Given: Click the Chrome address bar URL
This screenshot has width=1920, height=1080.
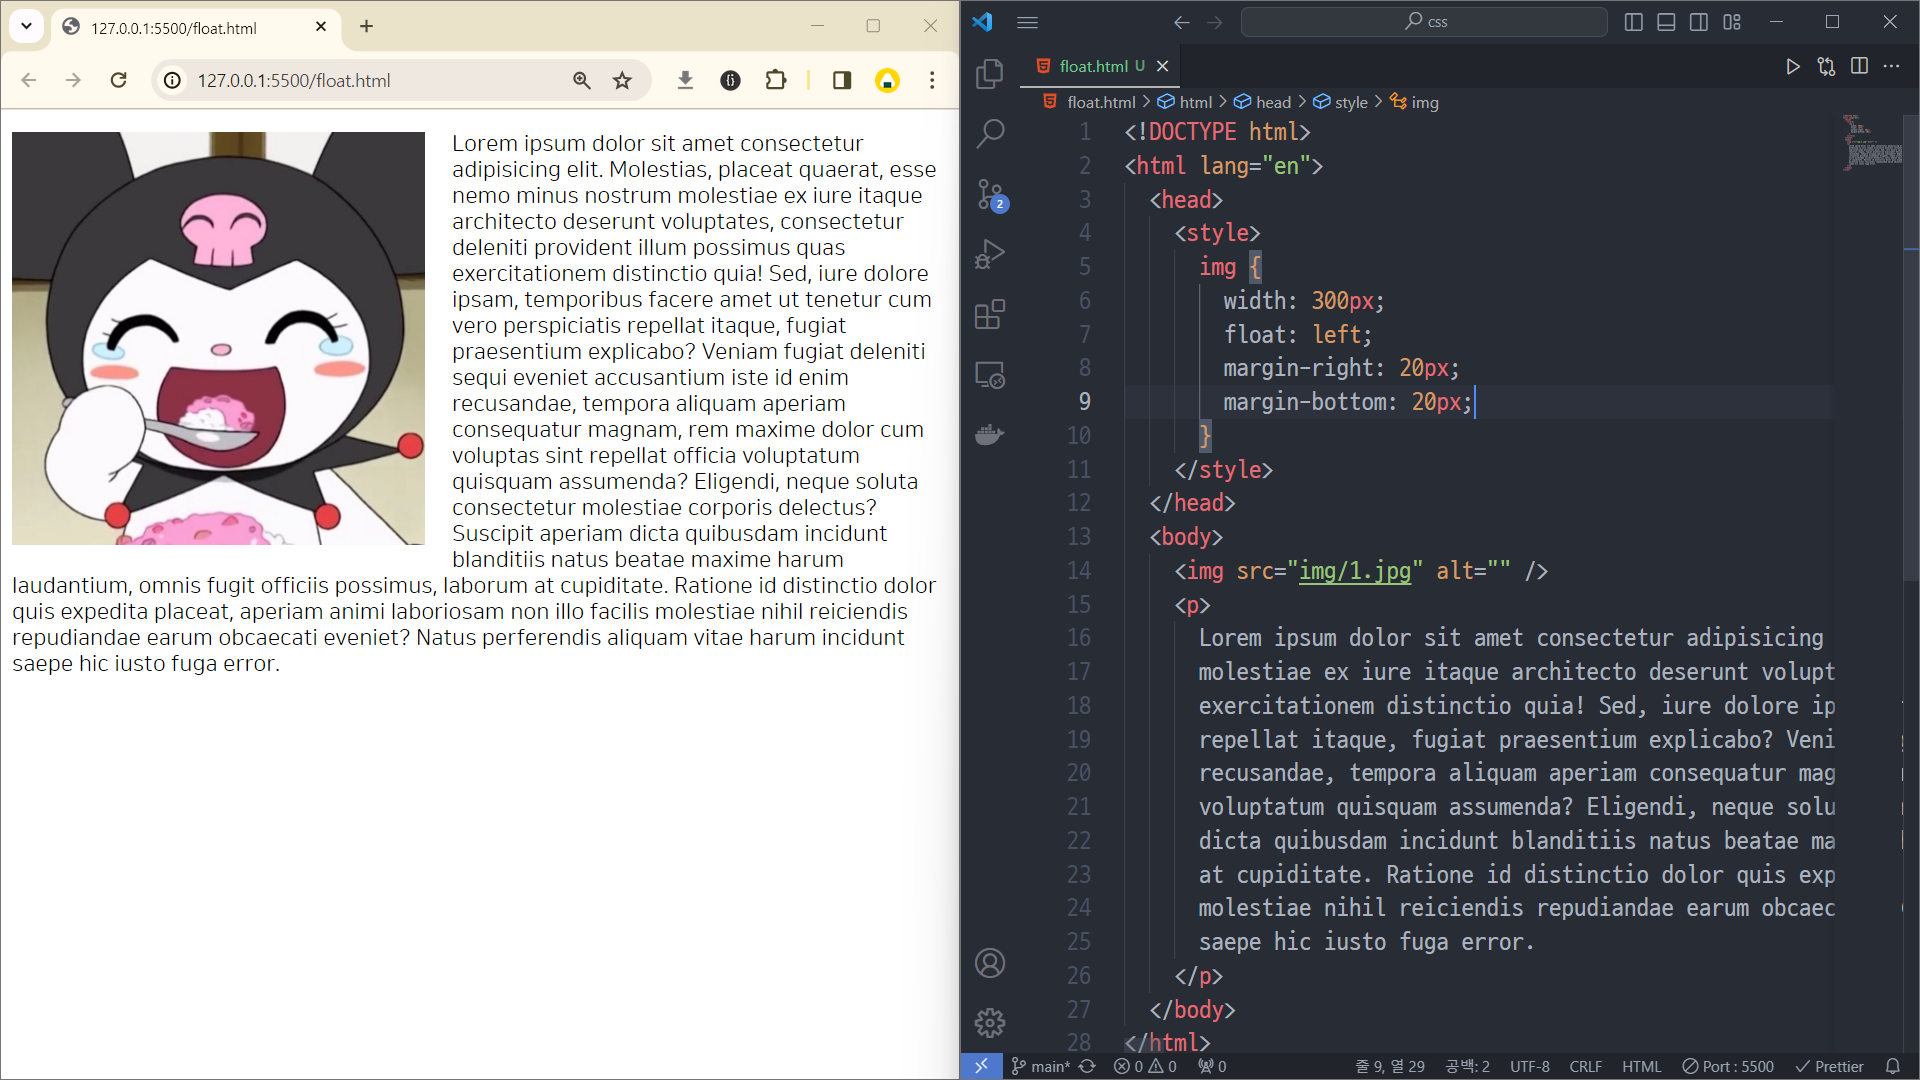Looking at the screenshot, I should [293, 80].
